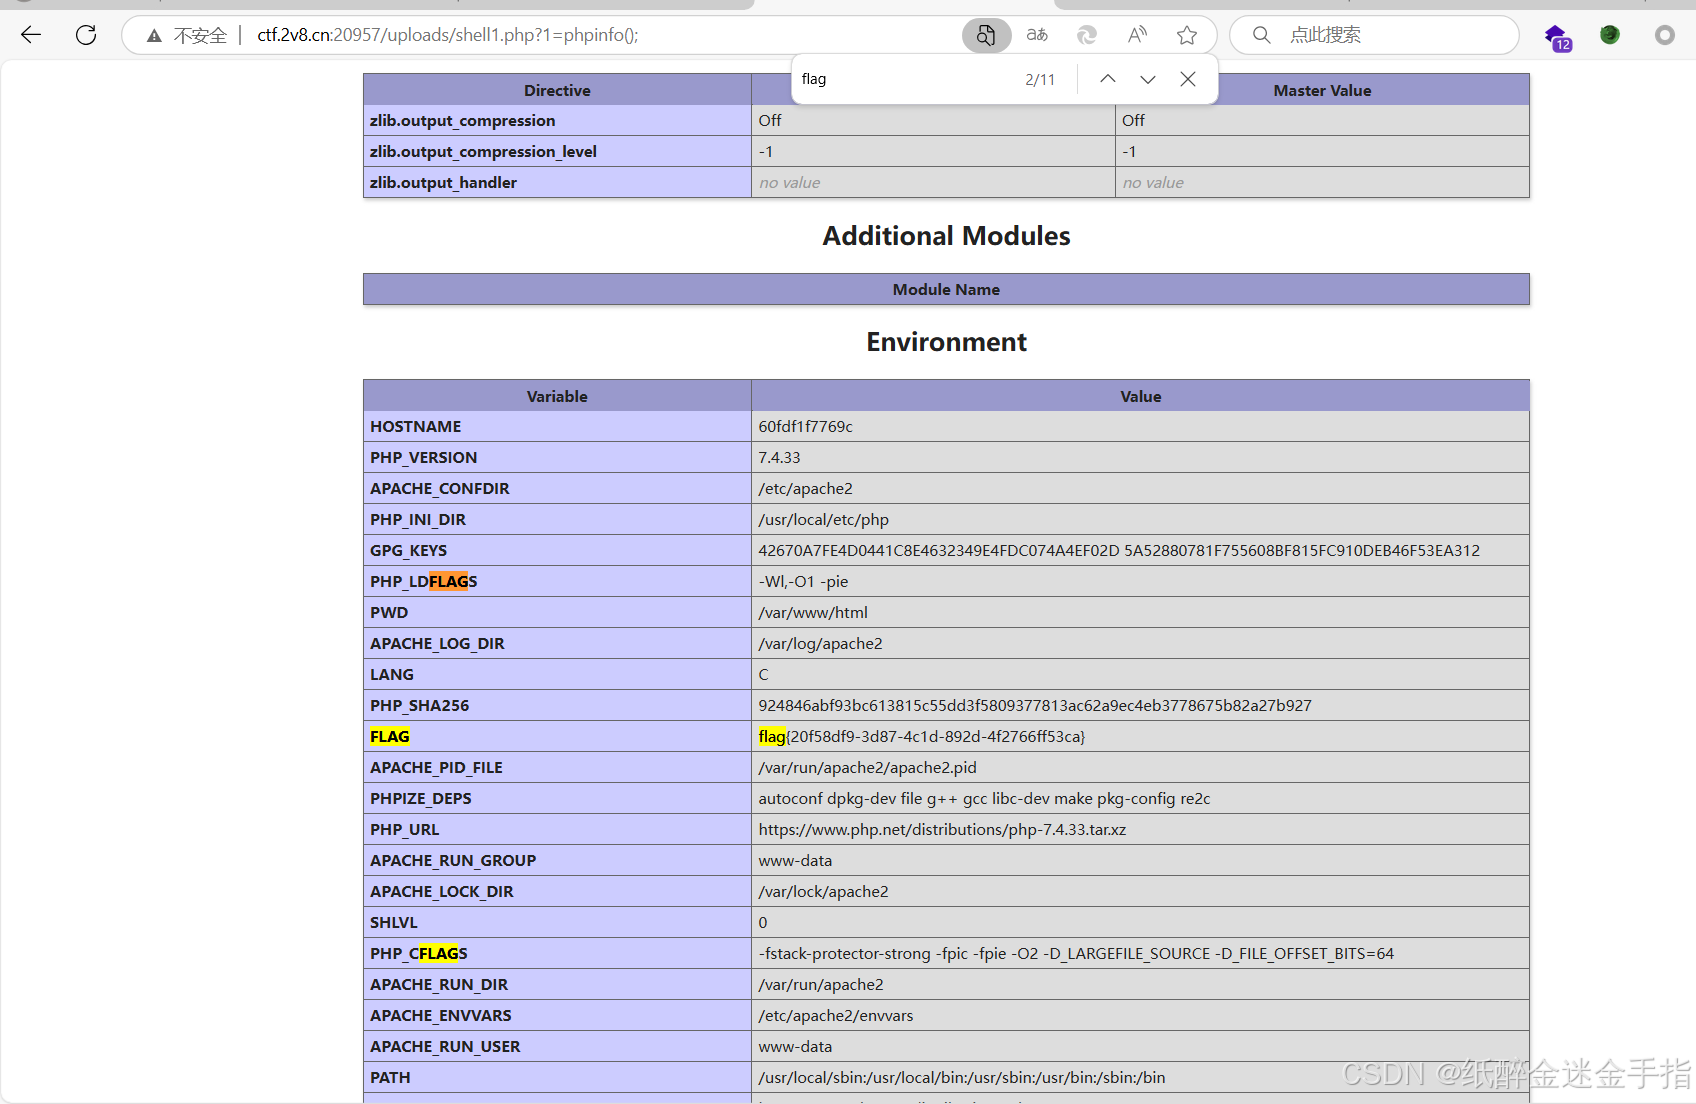Click the Module Name header bar
Image resolution: width=1696 pixels, height=1104 pixels.
click(x=946, y=289)
